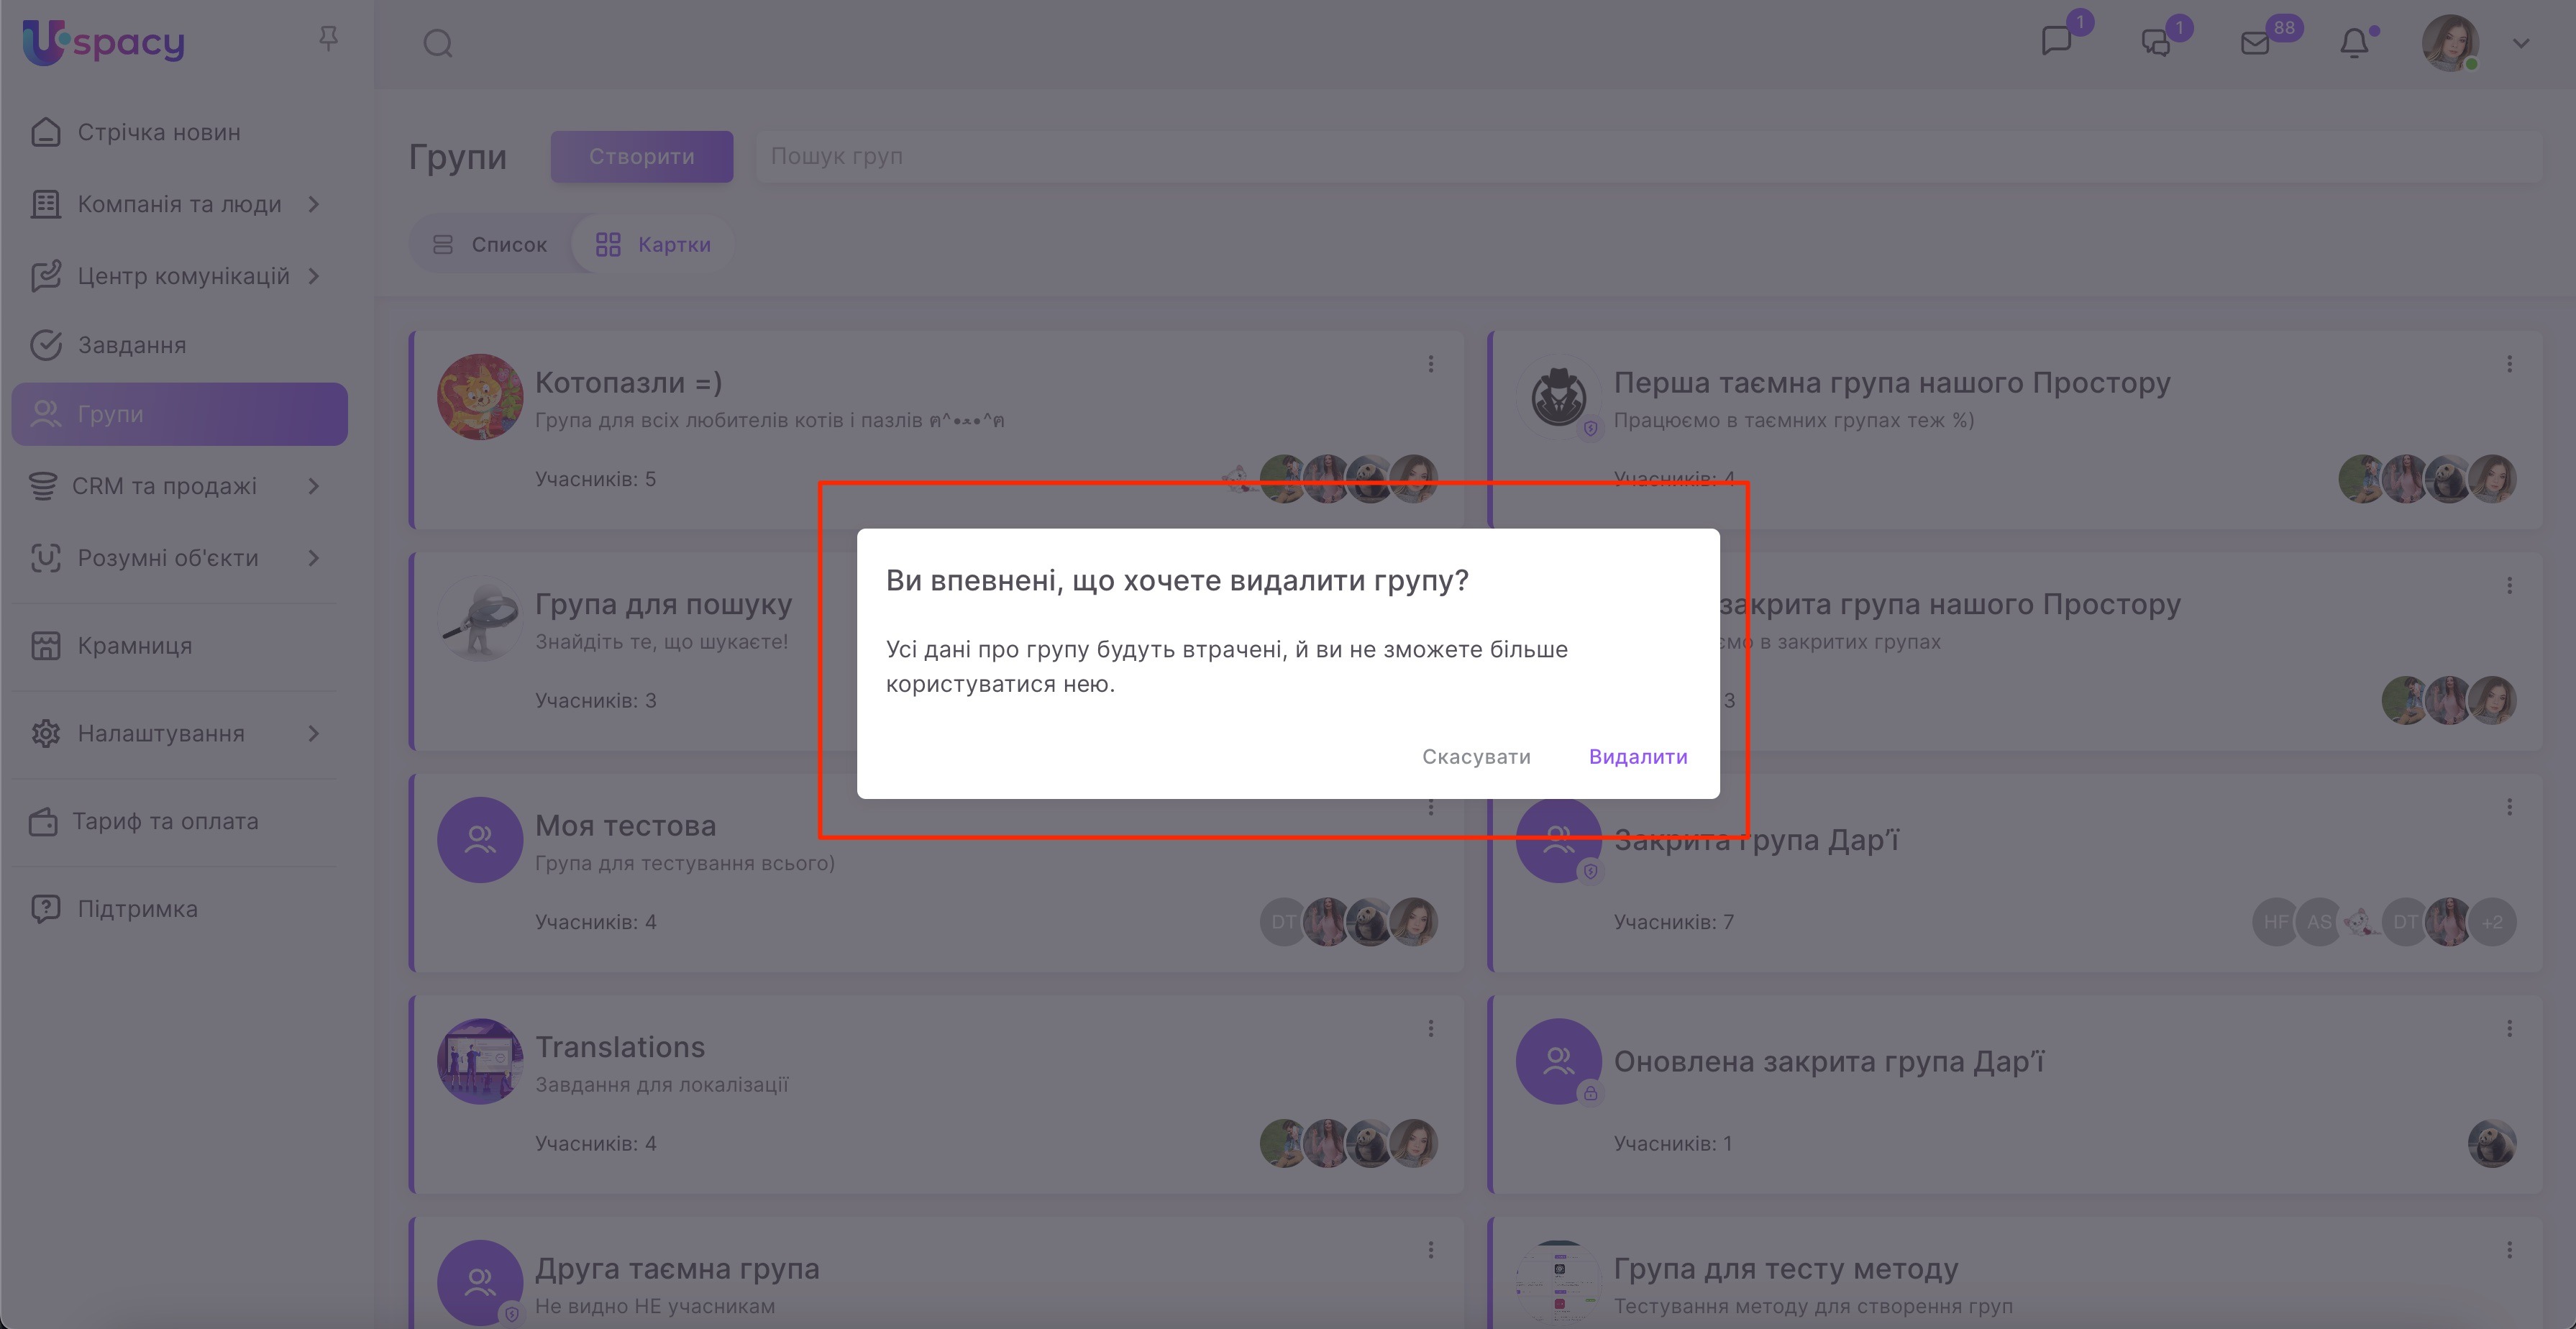Click the search magnifier icon in top bar

pyautogui.click(x=438, y=43)
